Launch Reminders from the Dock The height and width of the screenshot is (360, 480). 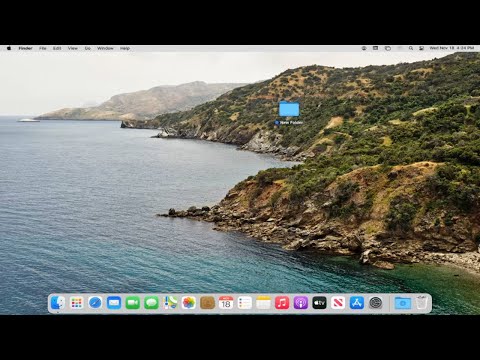[x=245, y=303]
